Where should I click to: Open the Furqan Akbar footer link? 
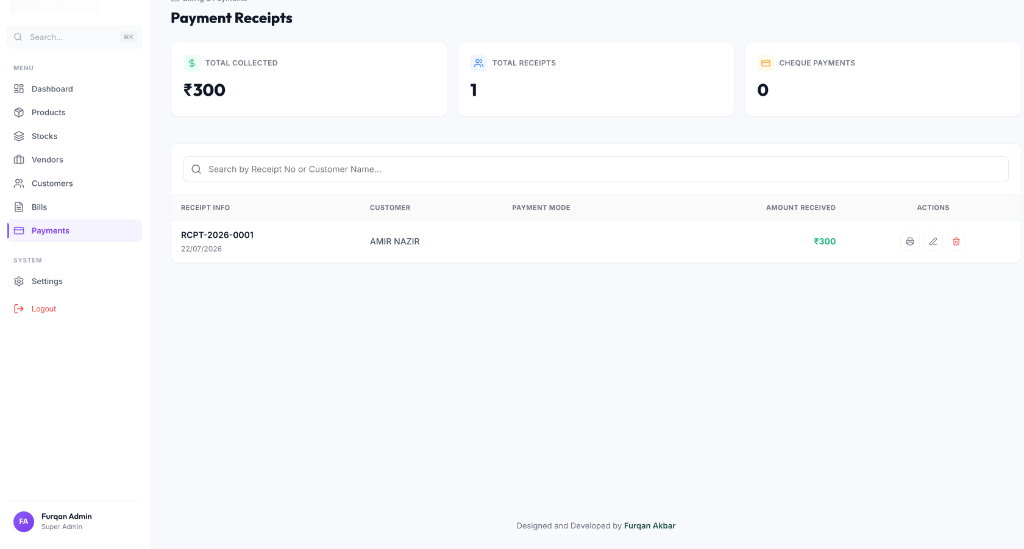pos(650,525)
